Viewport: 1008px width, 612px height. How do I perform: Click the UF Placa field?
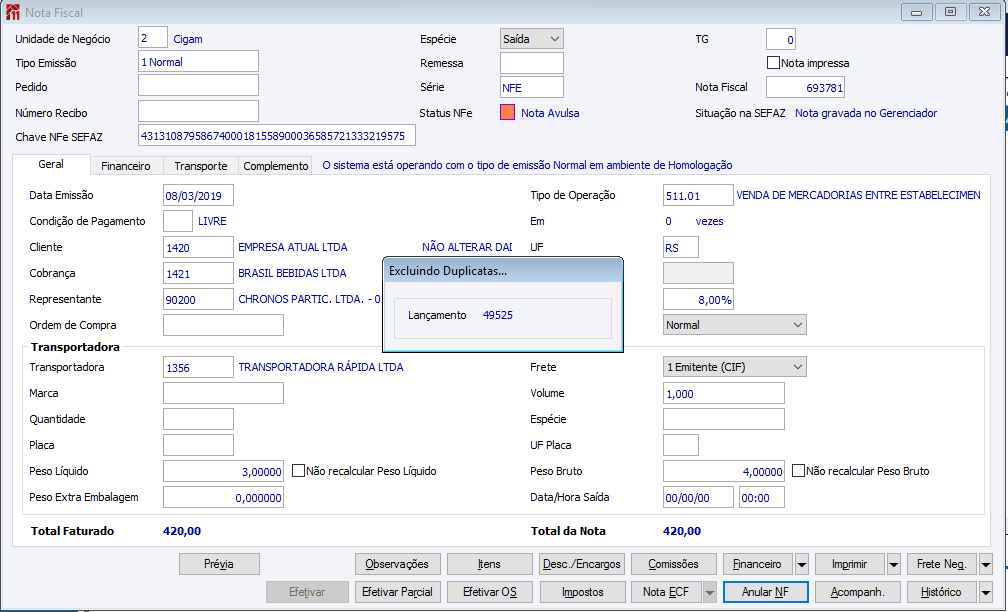point(681,445)
